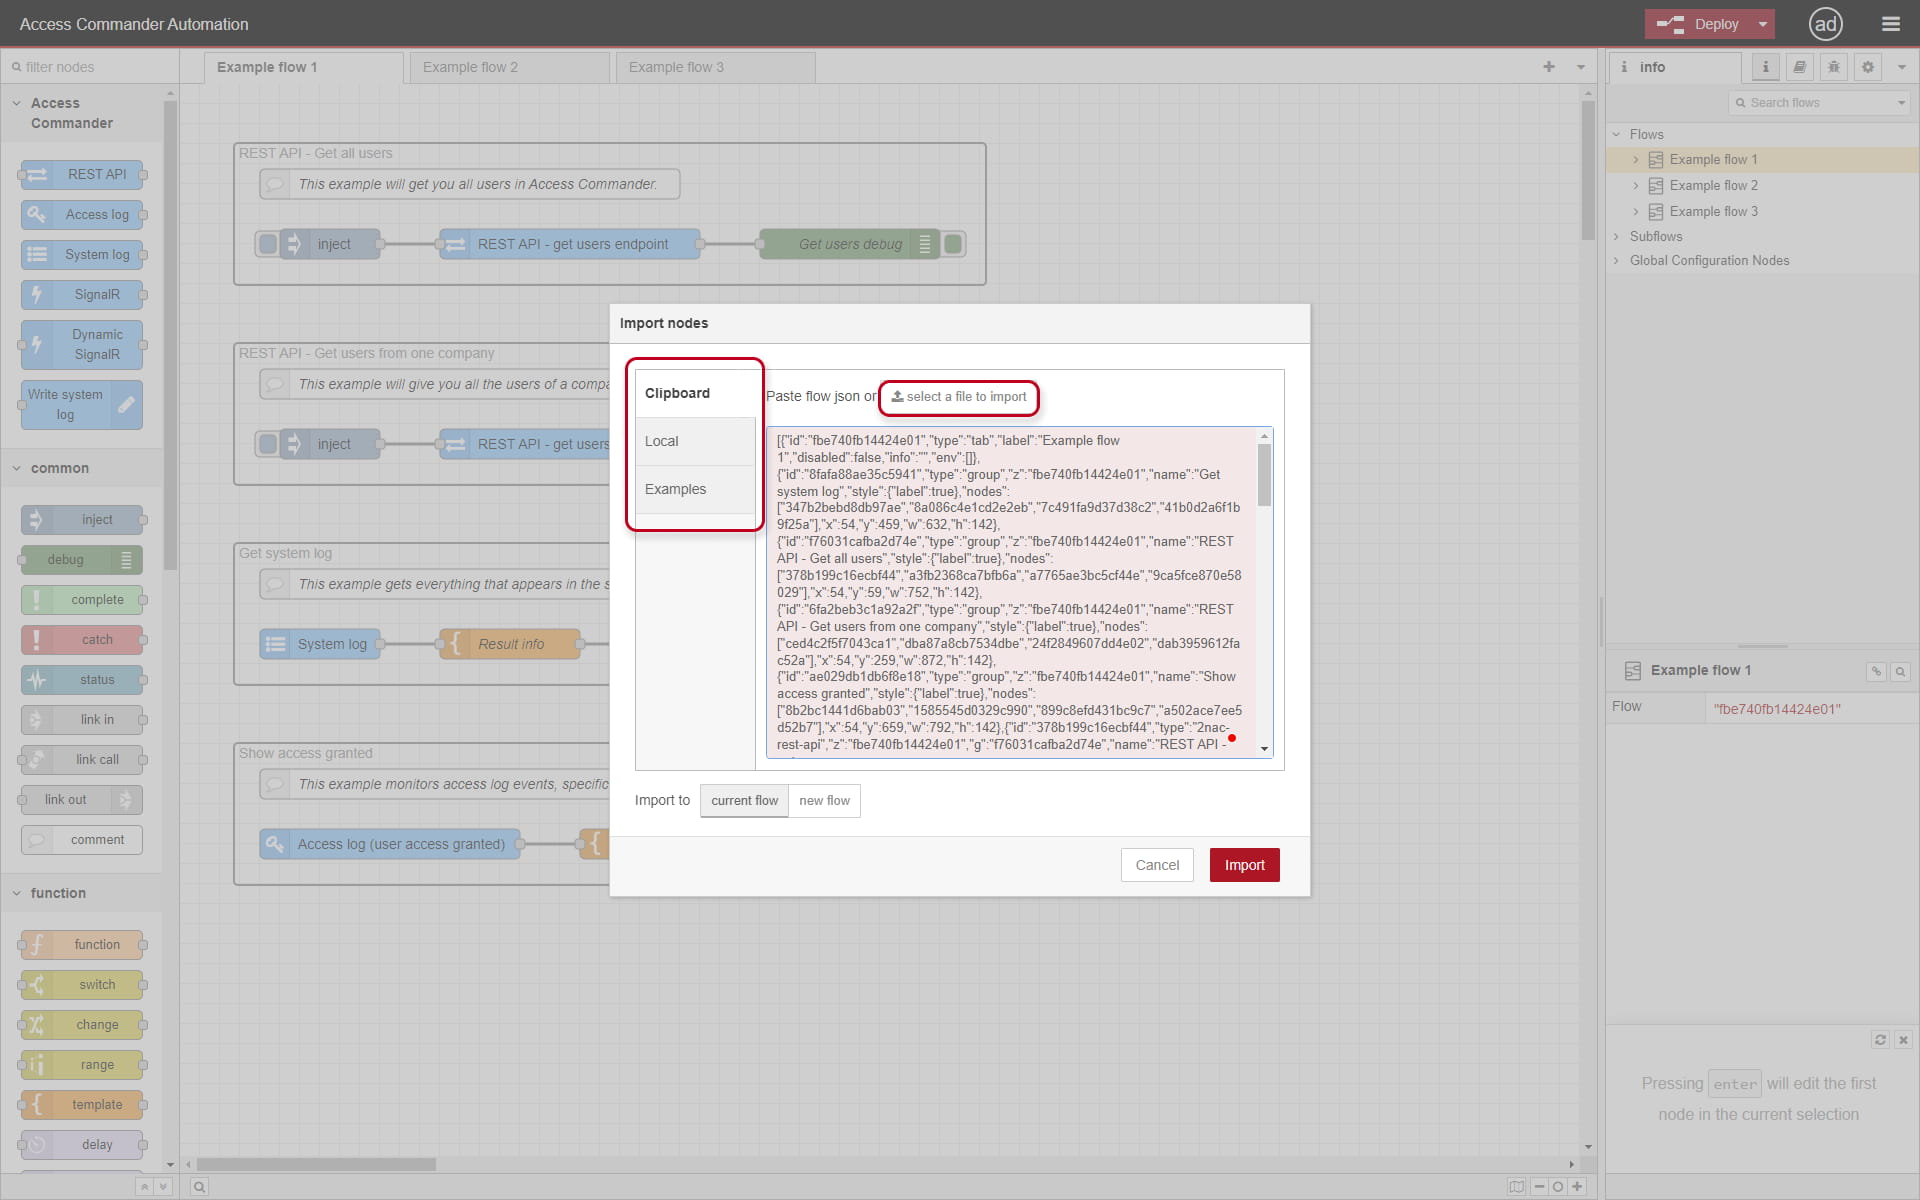Choose import to current flow
The height and width of the screenshot is (1200, 1920).
(x=744, y=801)
